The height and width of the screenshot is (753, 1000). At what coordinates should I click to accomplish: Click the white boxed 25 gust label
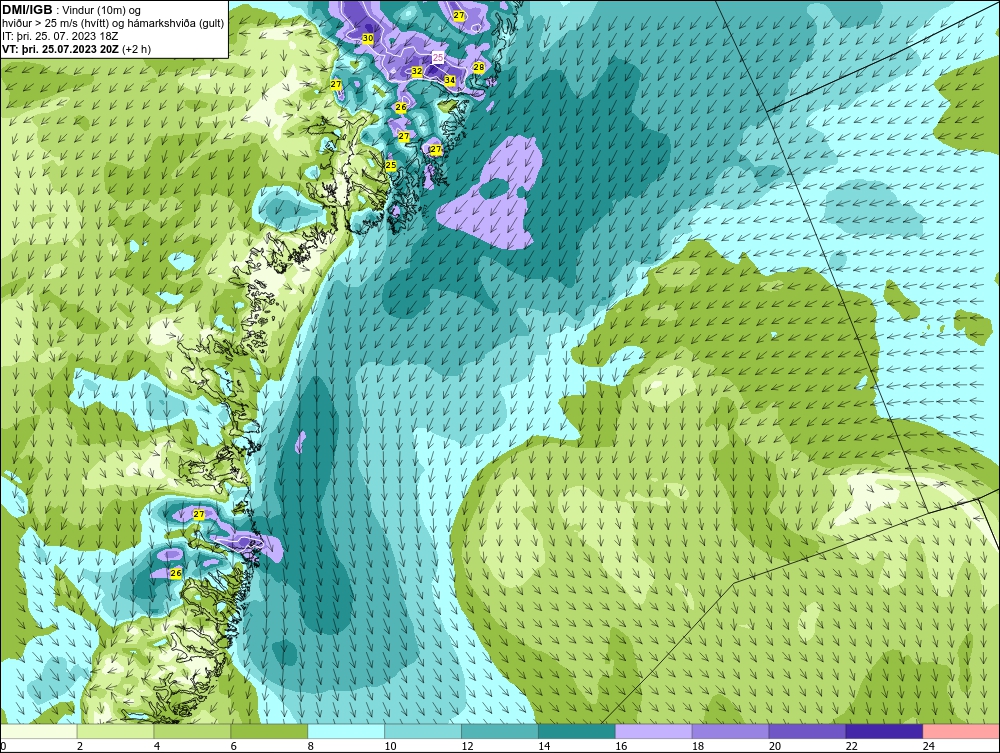point(438,57)
